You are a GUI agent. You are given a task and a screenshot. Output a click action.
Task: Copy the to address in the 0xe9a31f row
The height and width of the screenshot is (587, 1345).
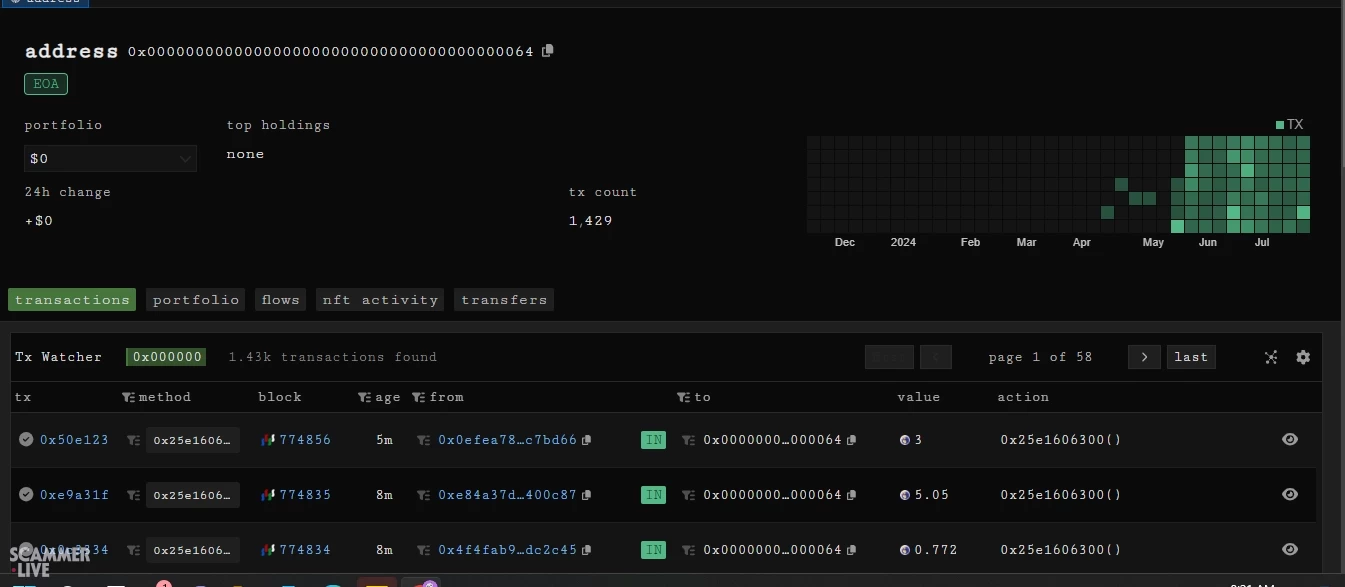(852, 495)
